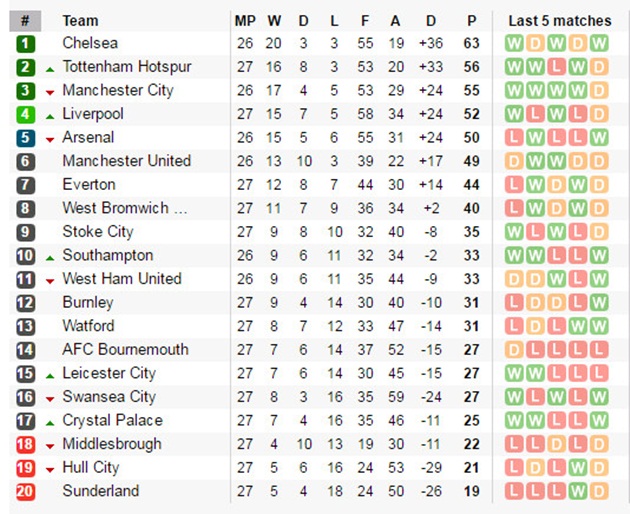Image resolution: width=630 pixels, height=514 pixels.
Task: Click the green up arrow beside Tottenham Hotspur
Action: point(50,70)
